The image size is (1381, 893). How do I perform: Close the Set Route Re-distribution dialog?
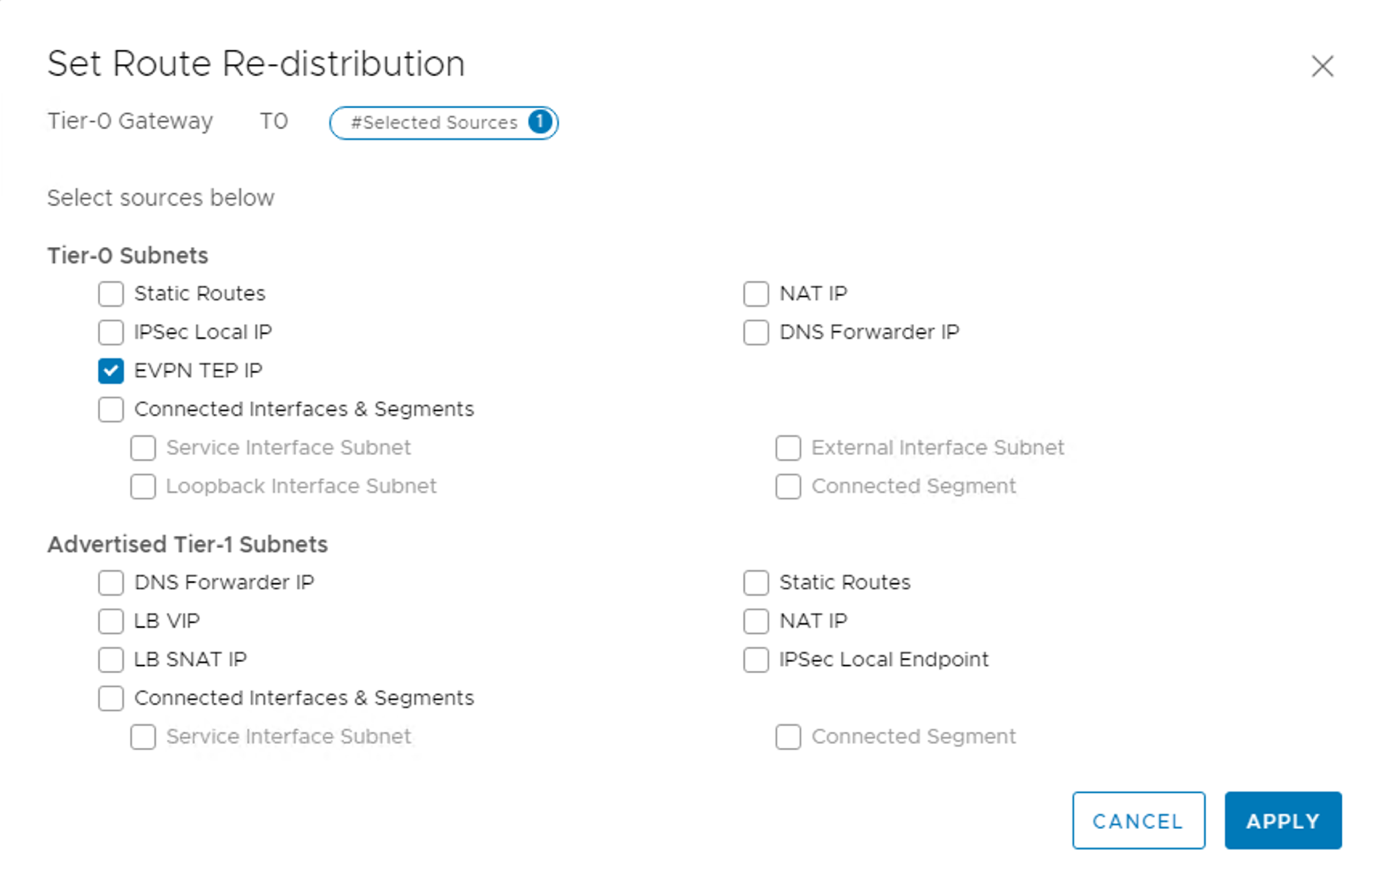pos(1322,66)
